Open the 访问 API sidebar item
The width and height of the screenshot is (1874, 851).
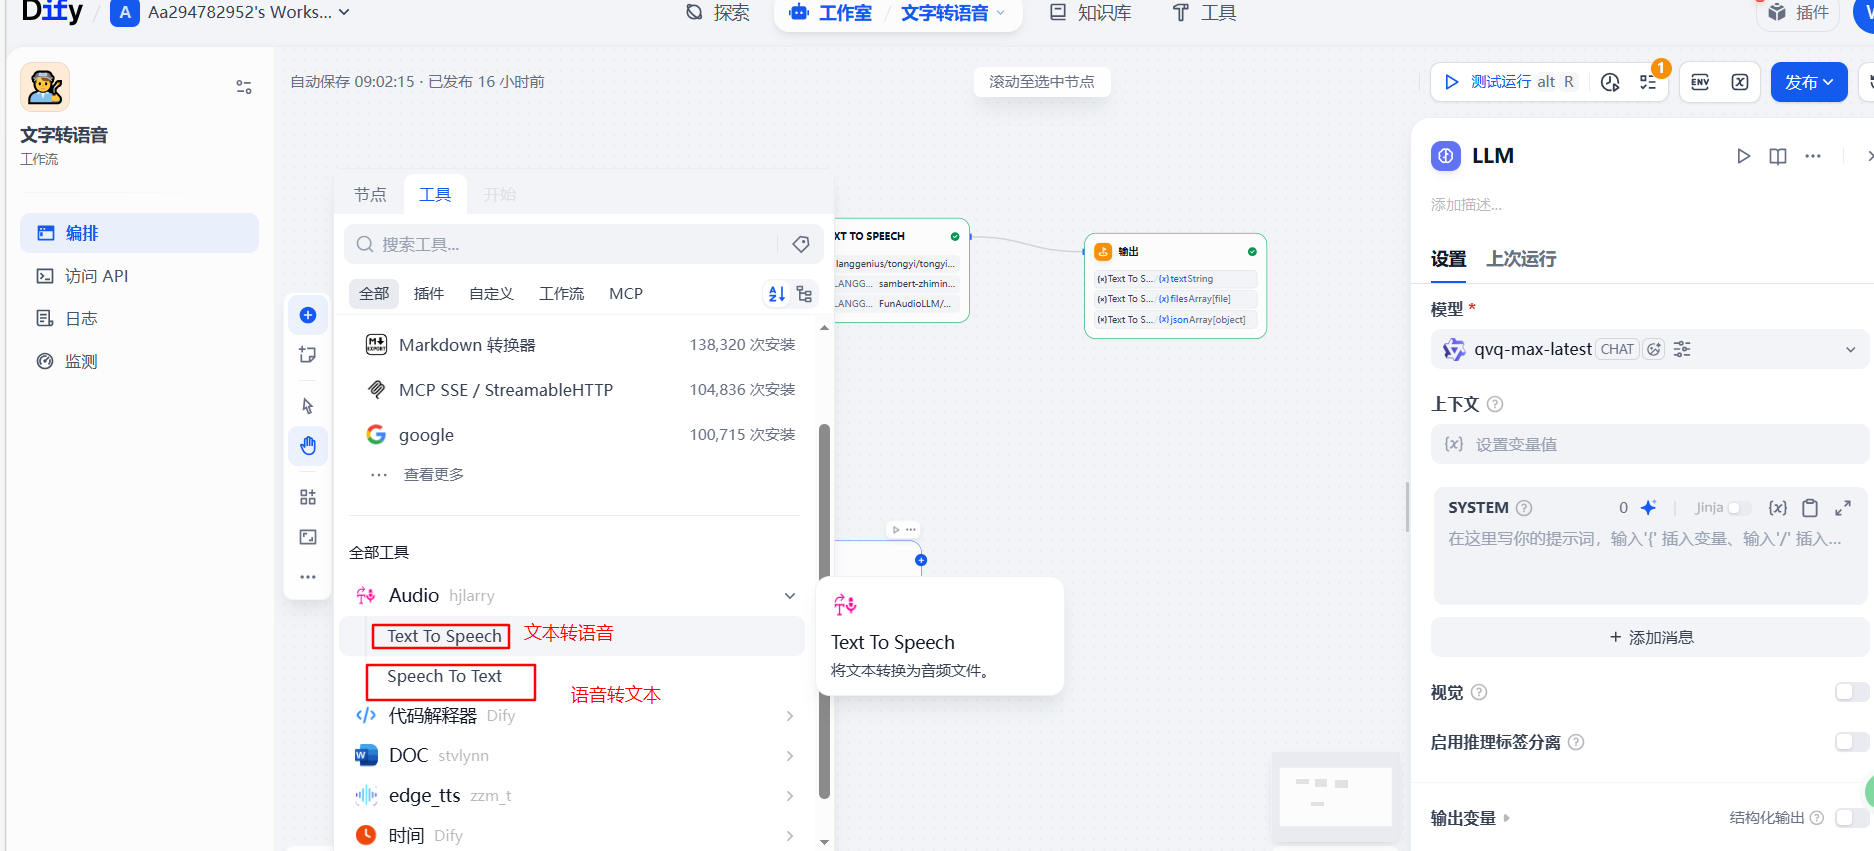coord(139,276)
